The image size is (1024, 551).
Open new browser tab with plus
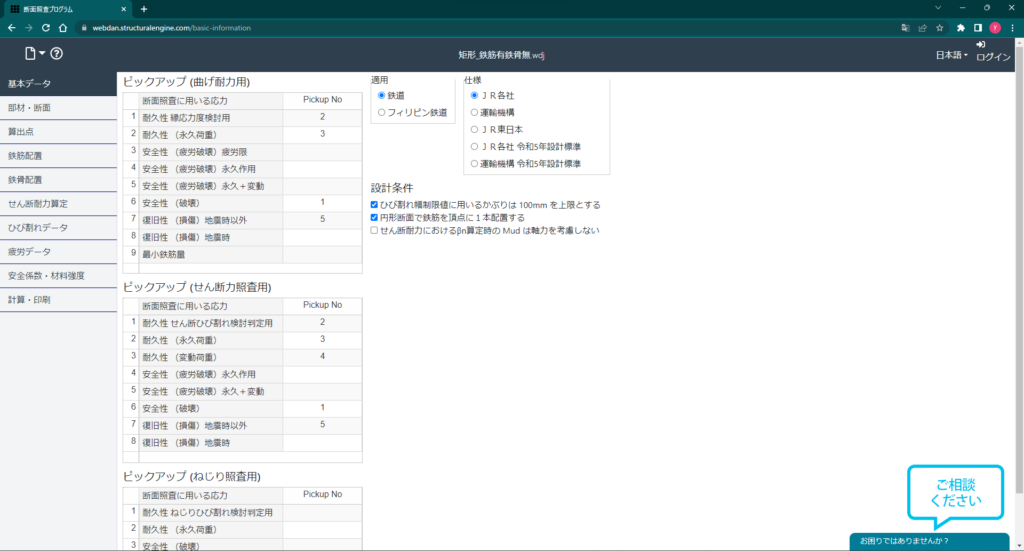(x=144, y=9)
